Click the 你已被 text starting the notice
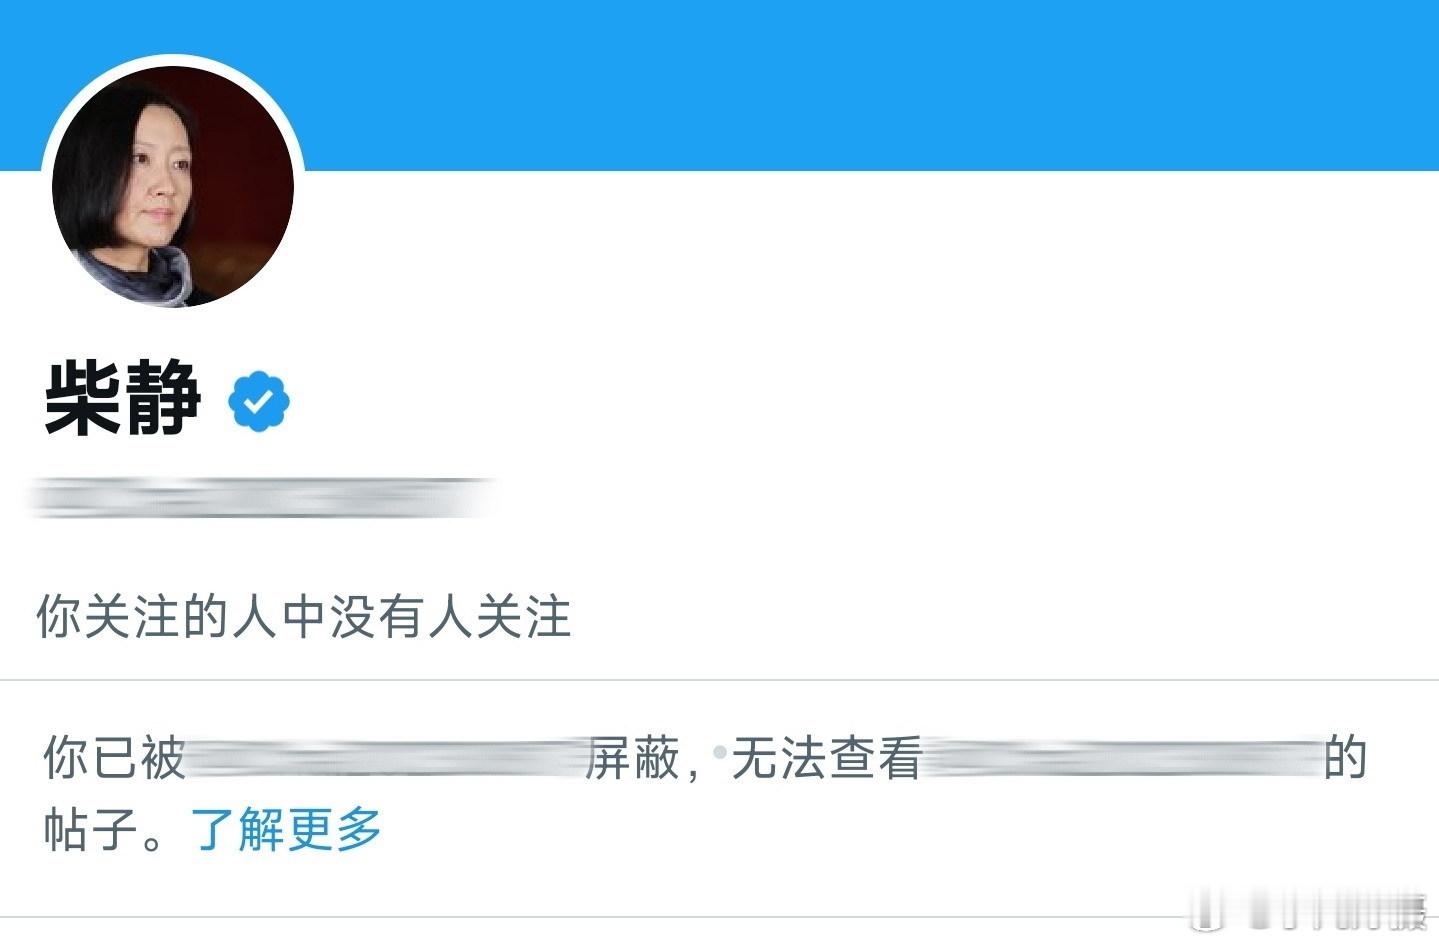Screen dimensions: 1439x946 tap(114, 759)
